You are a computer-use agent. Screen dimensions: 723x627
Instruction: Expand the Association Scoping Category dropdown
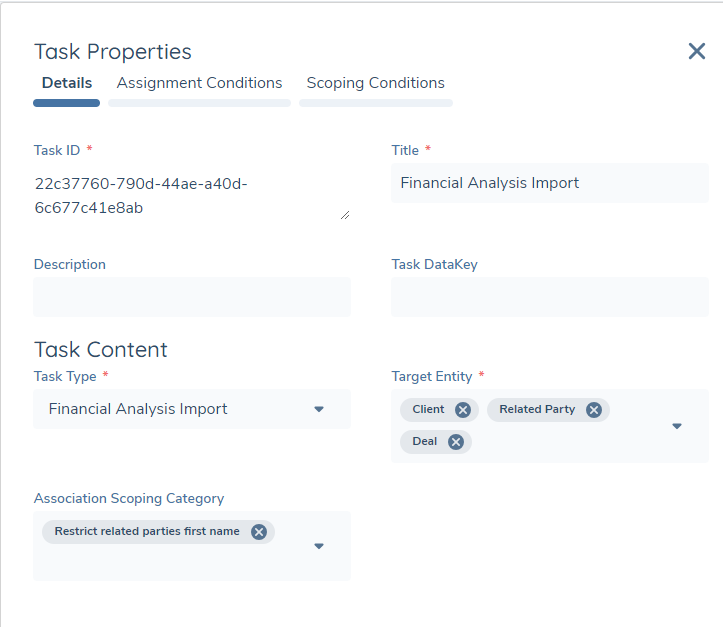[319, 546]
